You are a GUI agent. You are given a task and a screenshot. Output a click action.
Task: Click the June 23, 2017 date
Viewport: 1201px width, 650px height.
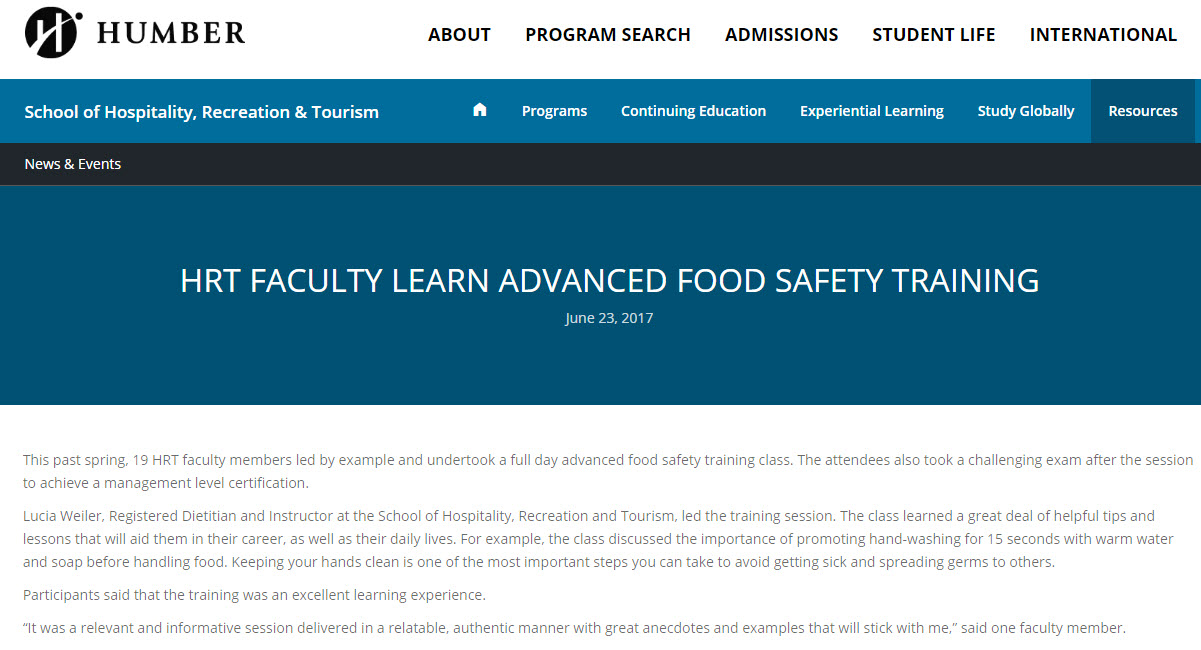point(609,318)
